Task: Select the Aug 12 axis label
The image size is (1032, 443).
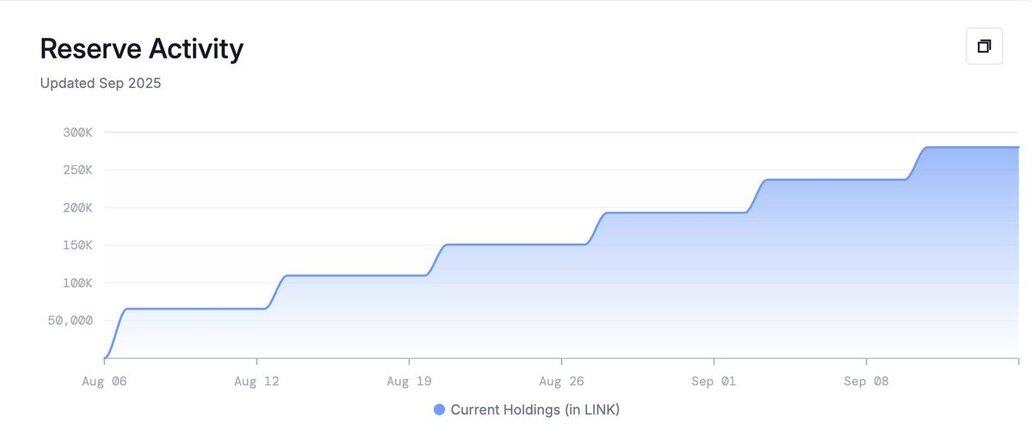Action: pos(256,382)
